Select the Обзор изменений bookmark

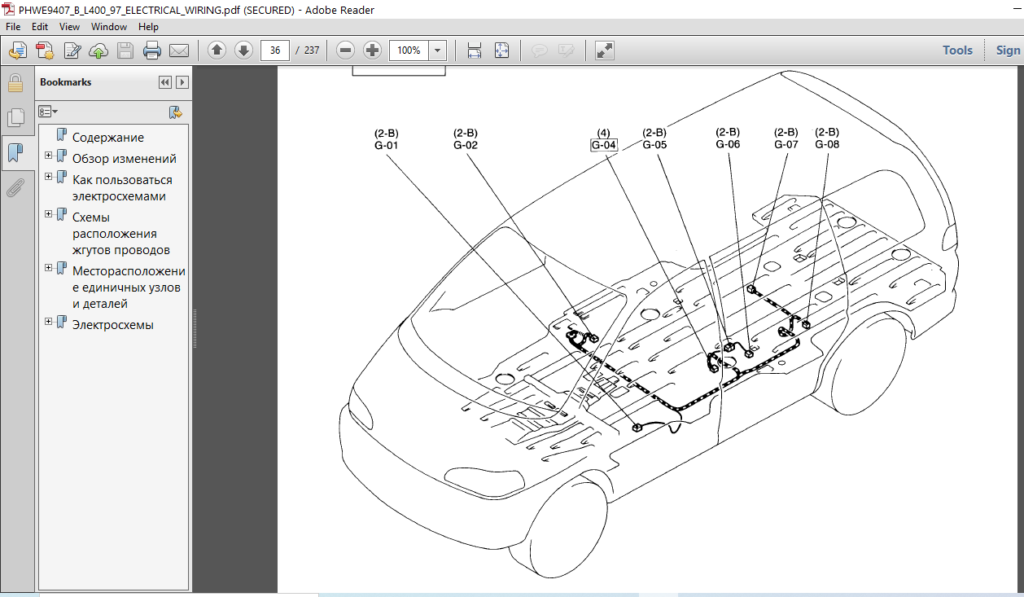coord(124,159)
